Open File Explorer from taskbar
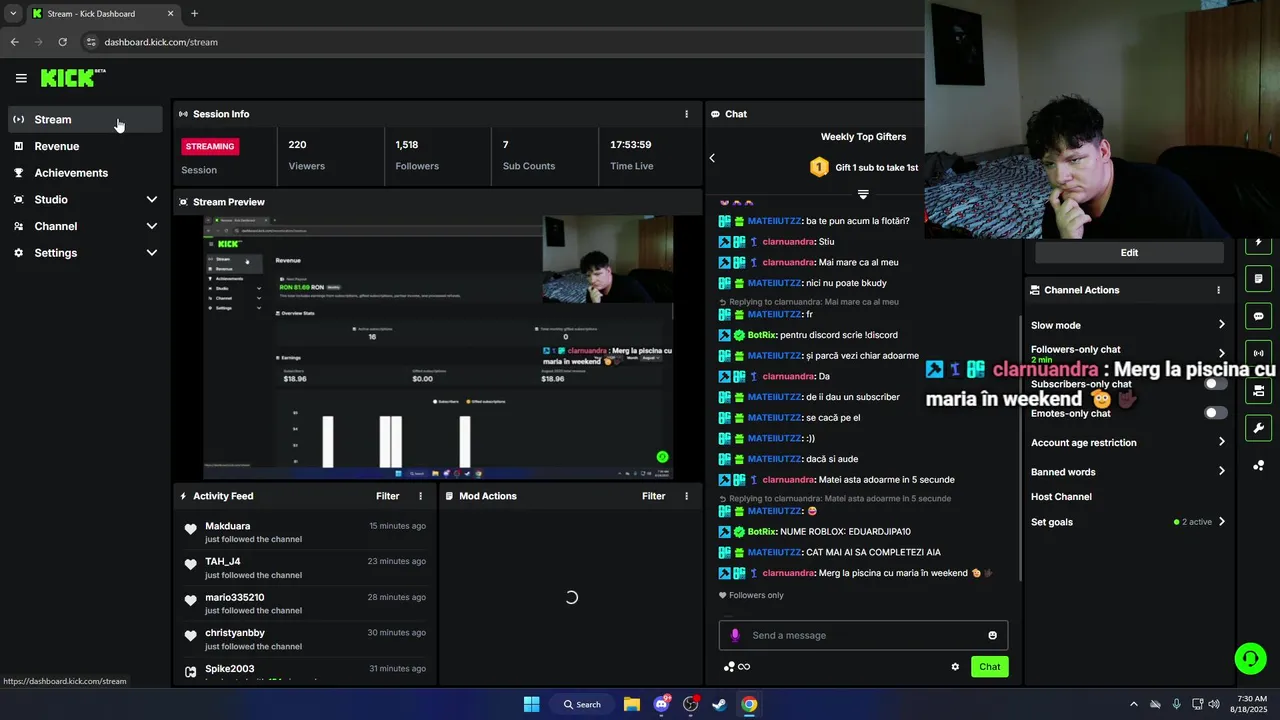 coord(632,704)
